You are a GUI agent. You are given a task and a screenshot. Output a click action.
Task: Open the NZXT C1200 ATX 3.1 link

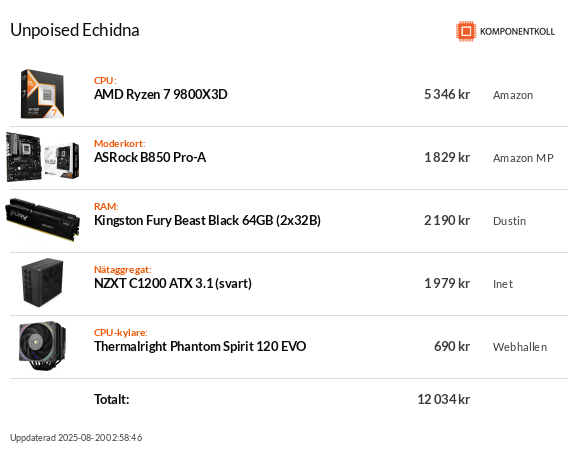pyautogui.click(x=173, y=283)
